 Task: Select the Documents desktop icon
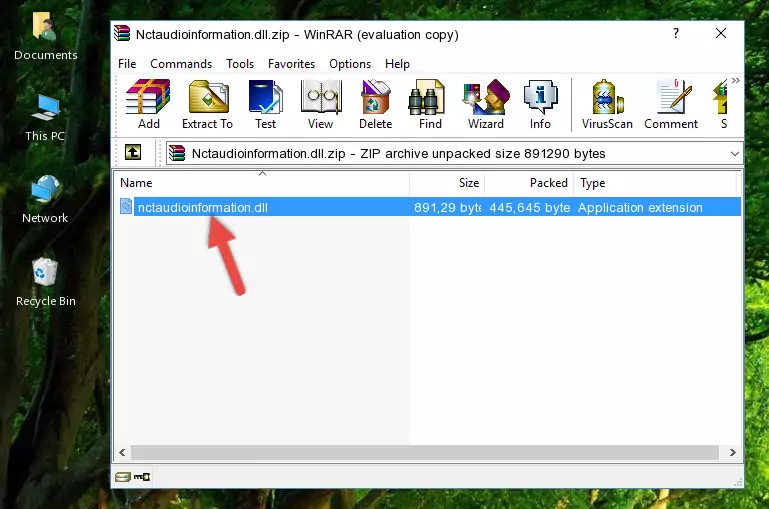coord(46,37)
